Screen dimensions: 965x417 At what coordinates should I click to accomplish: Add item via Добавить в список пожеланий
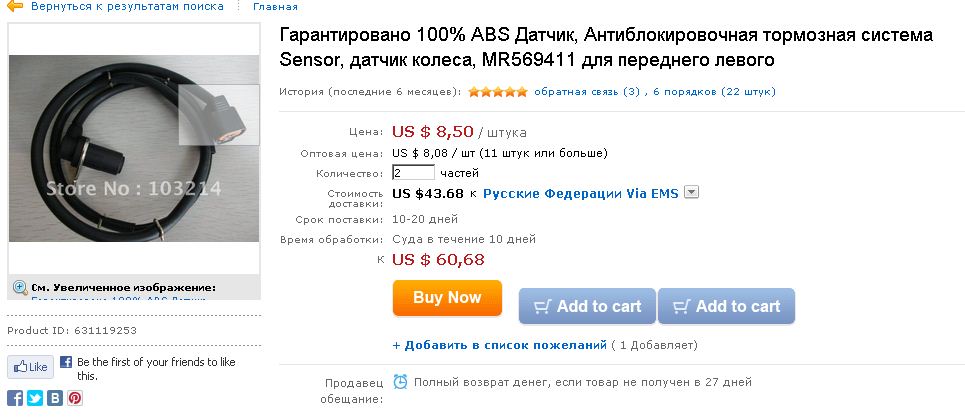pos(499,345)
